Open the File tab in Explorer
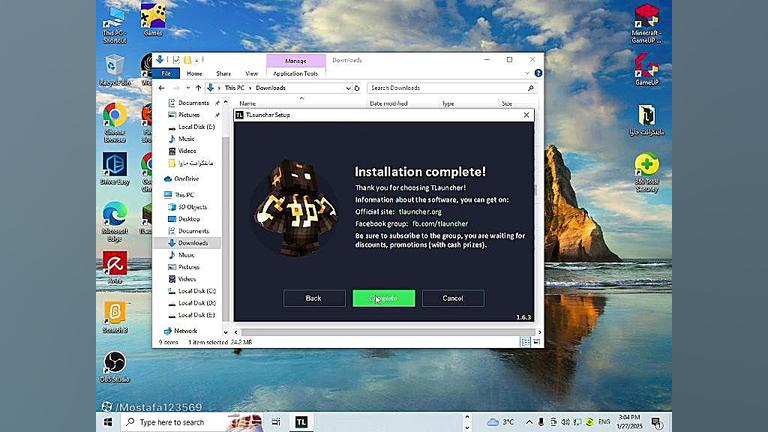 (x=166, y=73)
